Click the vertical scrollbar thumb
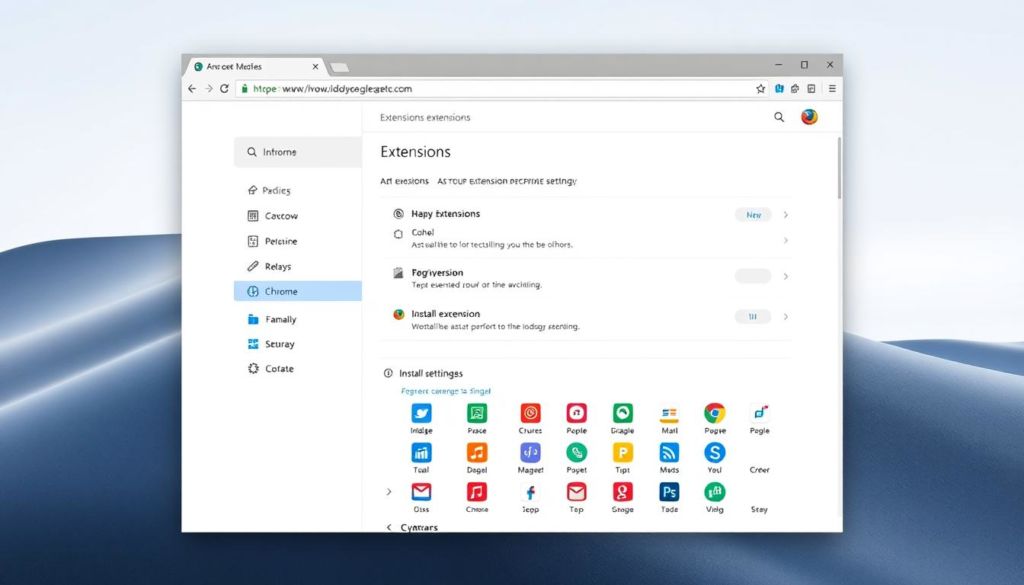 [x=839, y=168]
